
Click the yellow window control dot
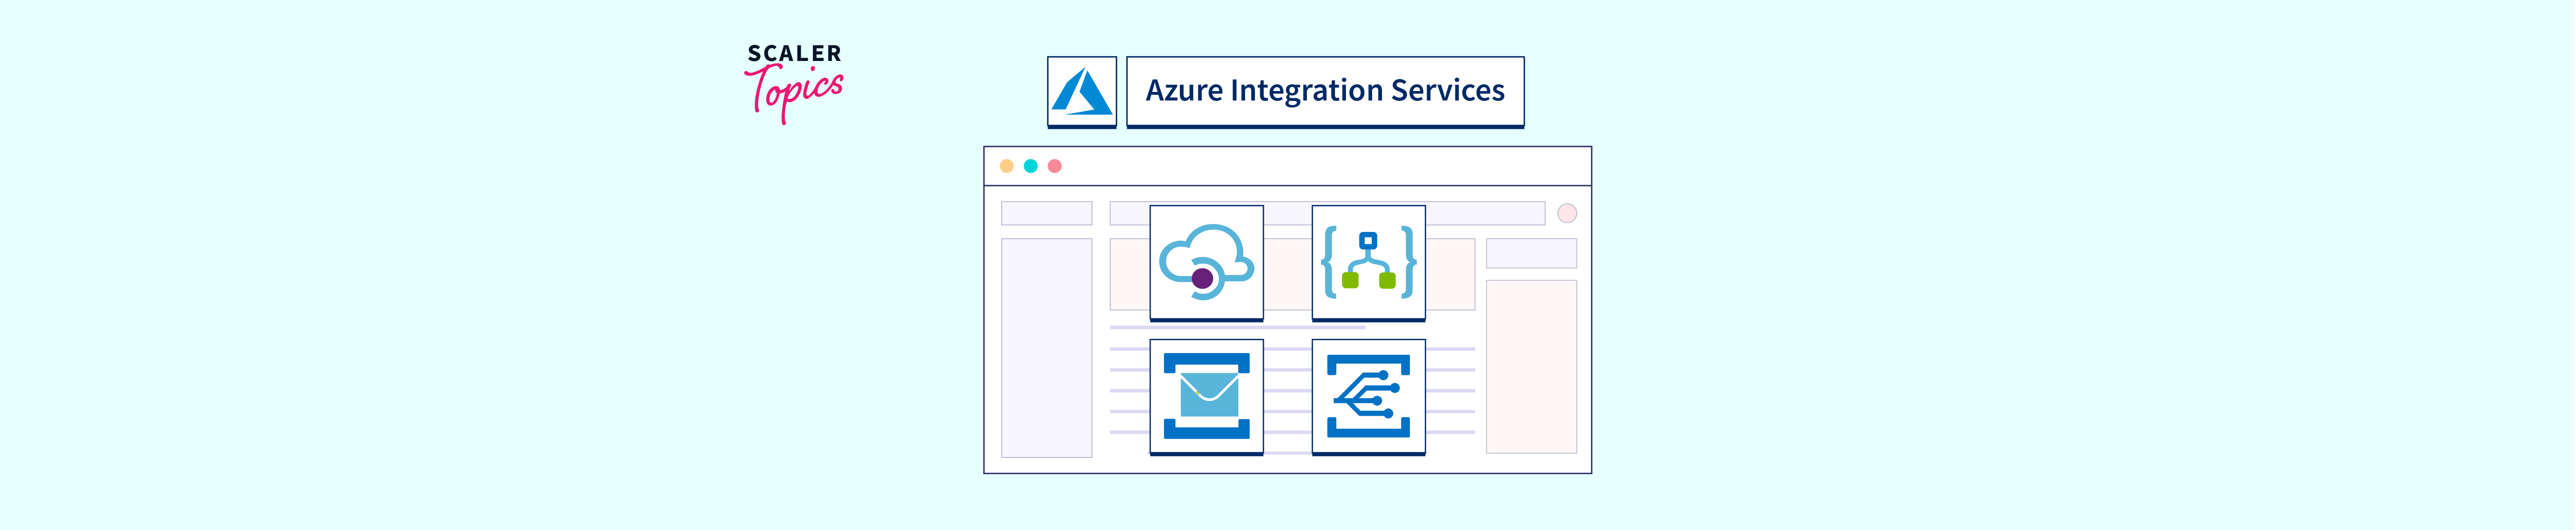coord(1007,166)
